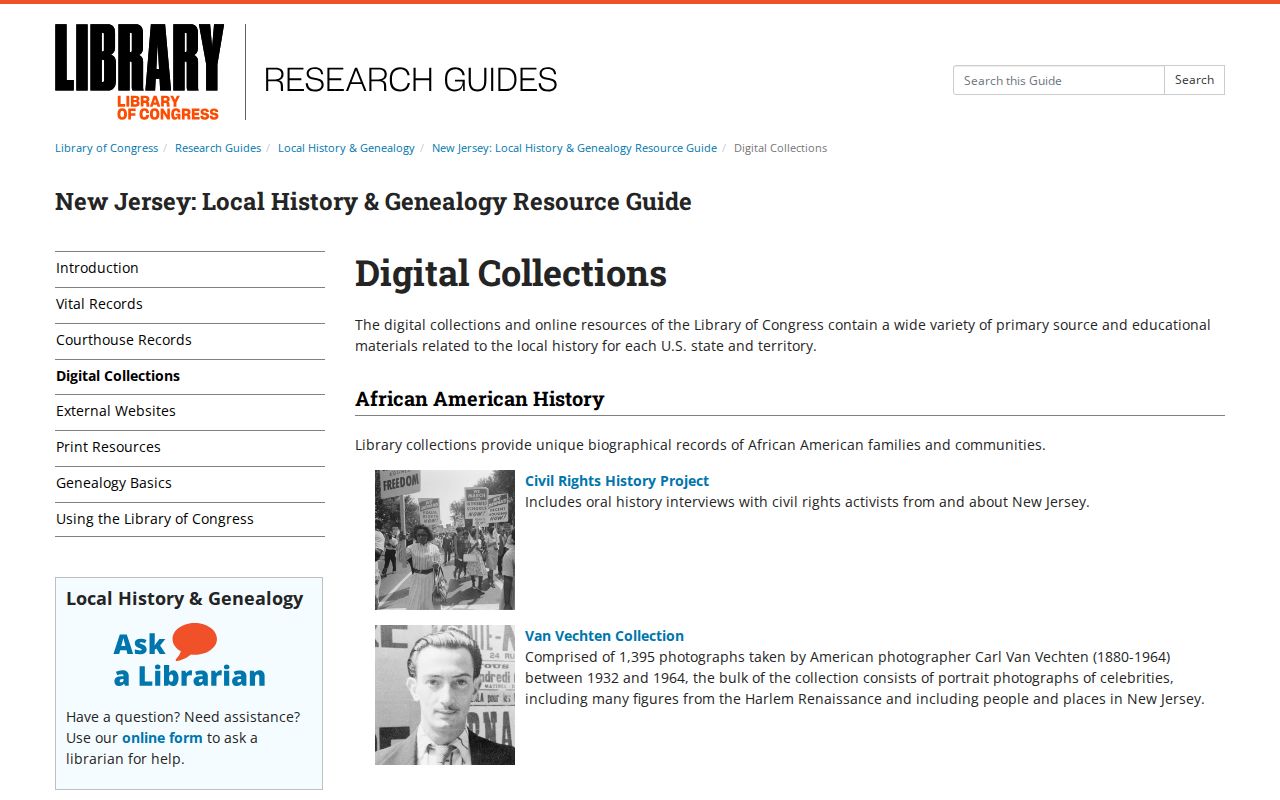The height and width of the screenshot is (800, 1280).
Task: Click the Digital Collections page heading
Action: tap(511, 274)
